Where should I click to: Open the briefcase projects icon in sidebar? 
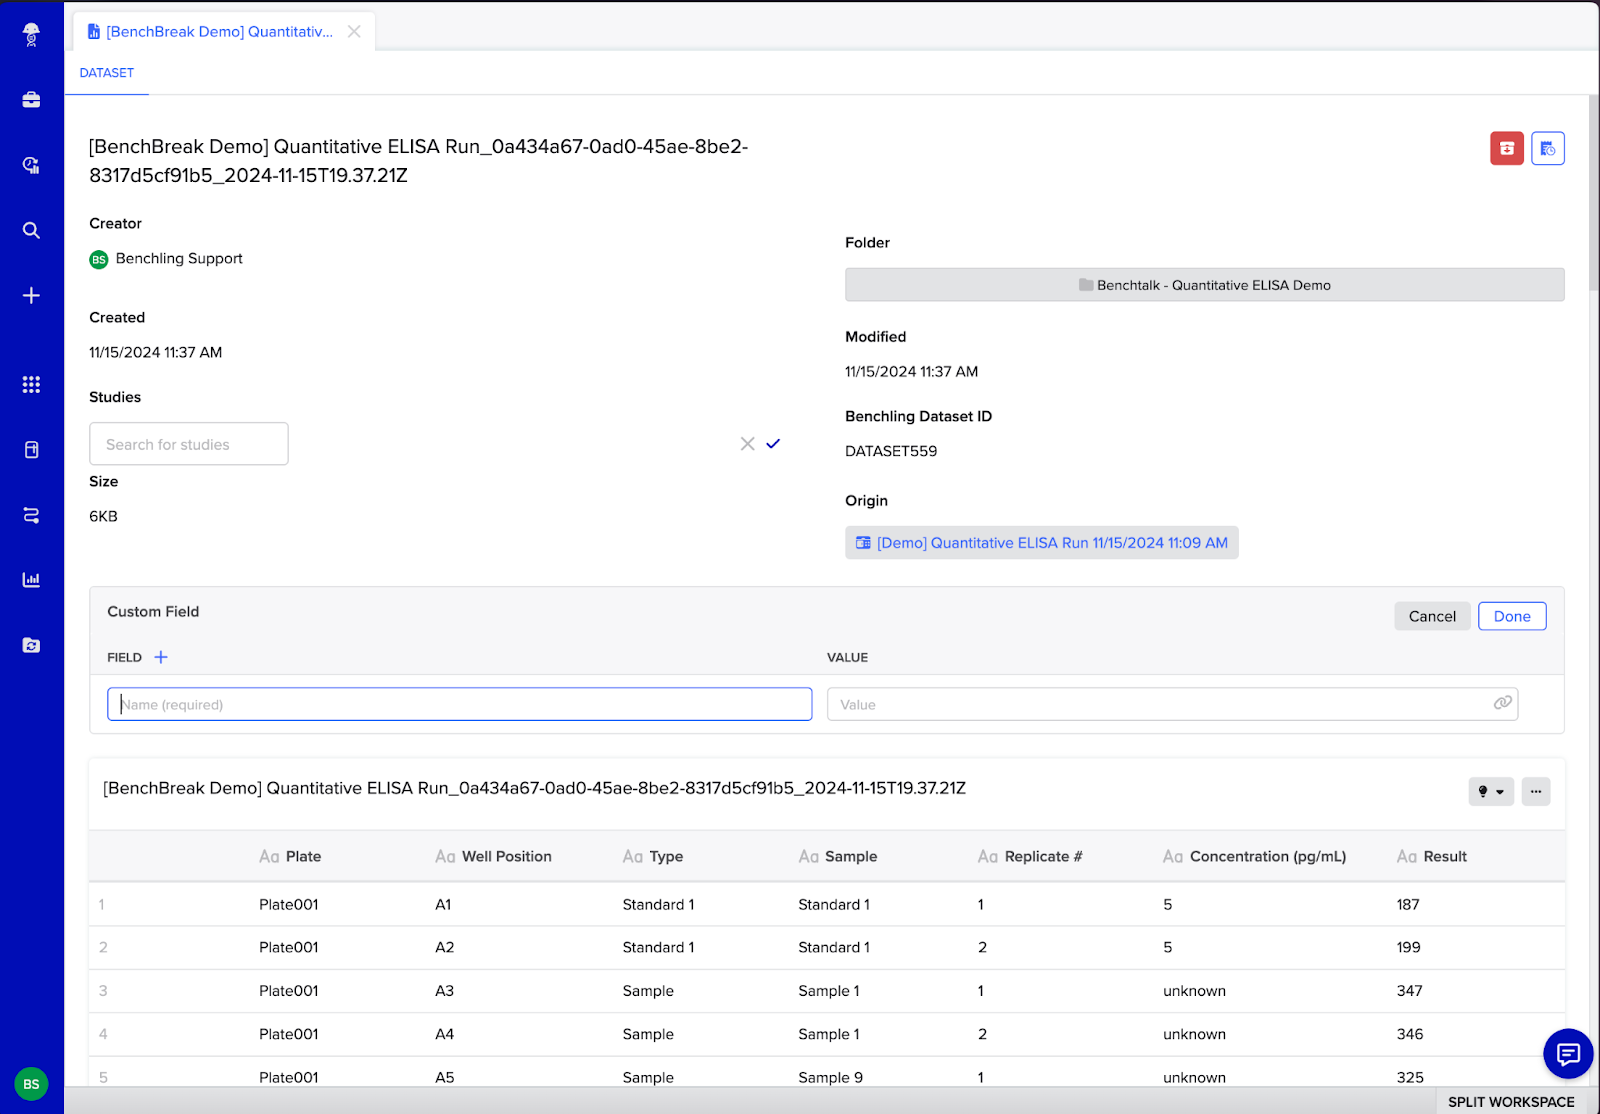[31, 100]
